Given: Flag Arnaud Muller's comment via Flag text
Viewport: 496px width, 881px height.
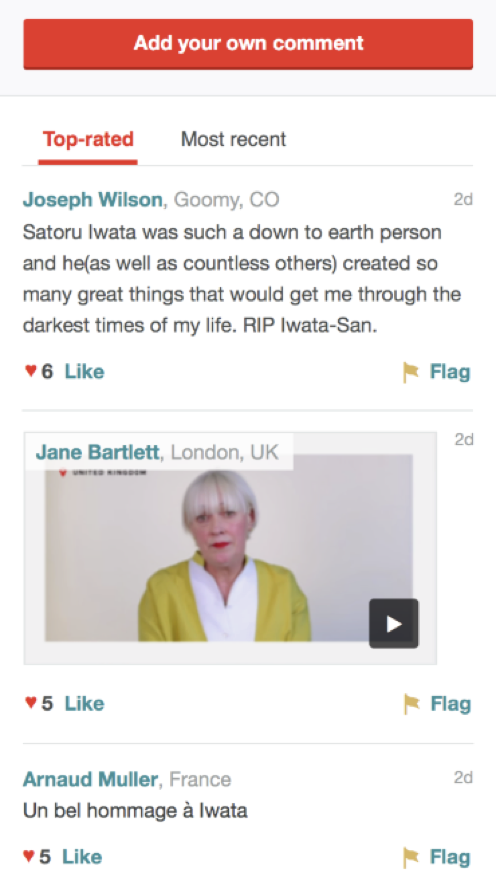Looking at the screenshot, I should tap(450, 857).
